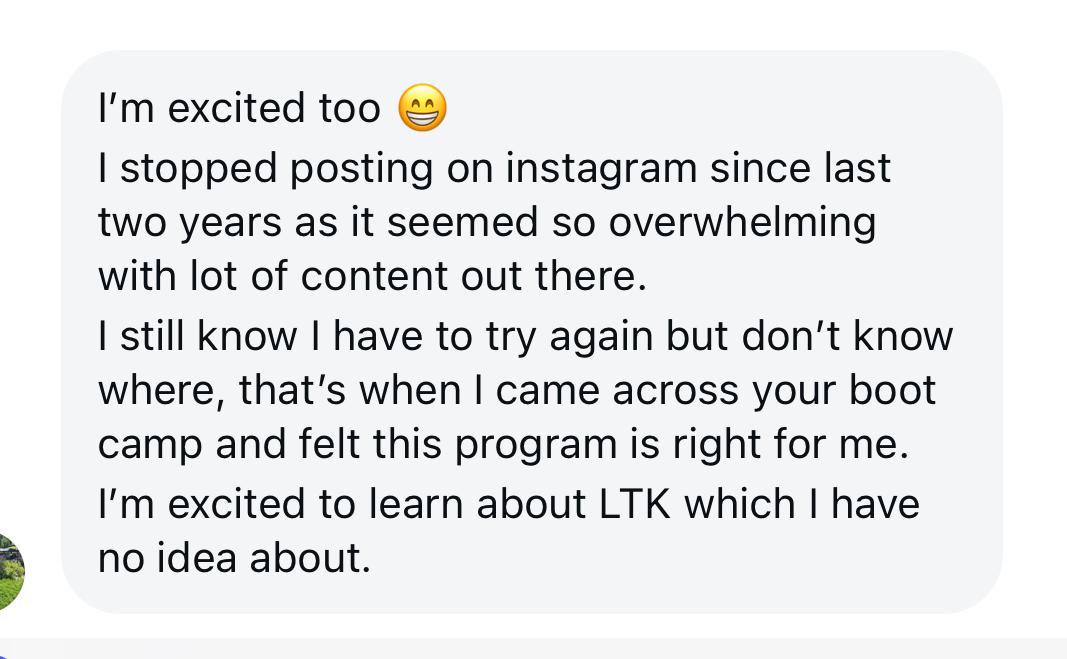
Task: Click the words "try again"
Action: coord(544,335)
